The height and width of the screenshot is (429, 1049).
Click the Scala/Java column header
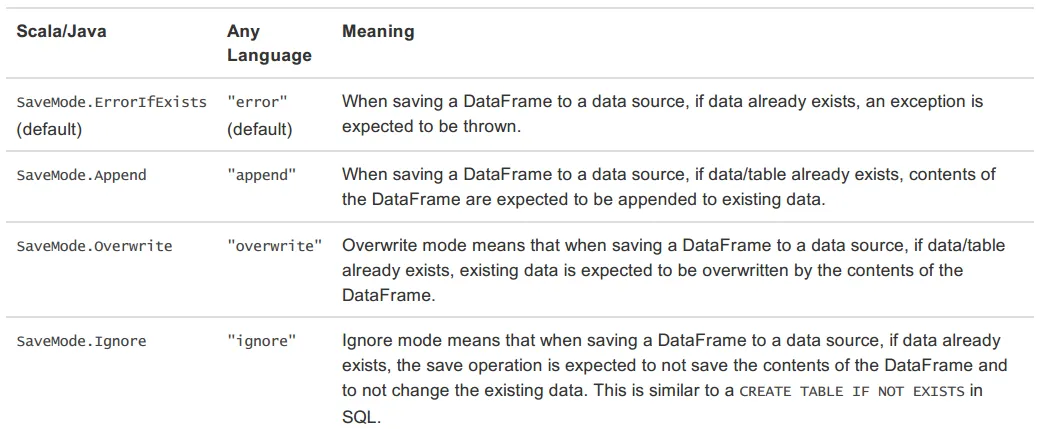pos(61,31)
